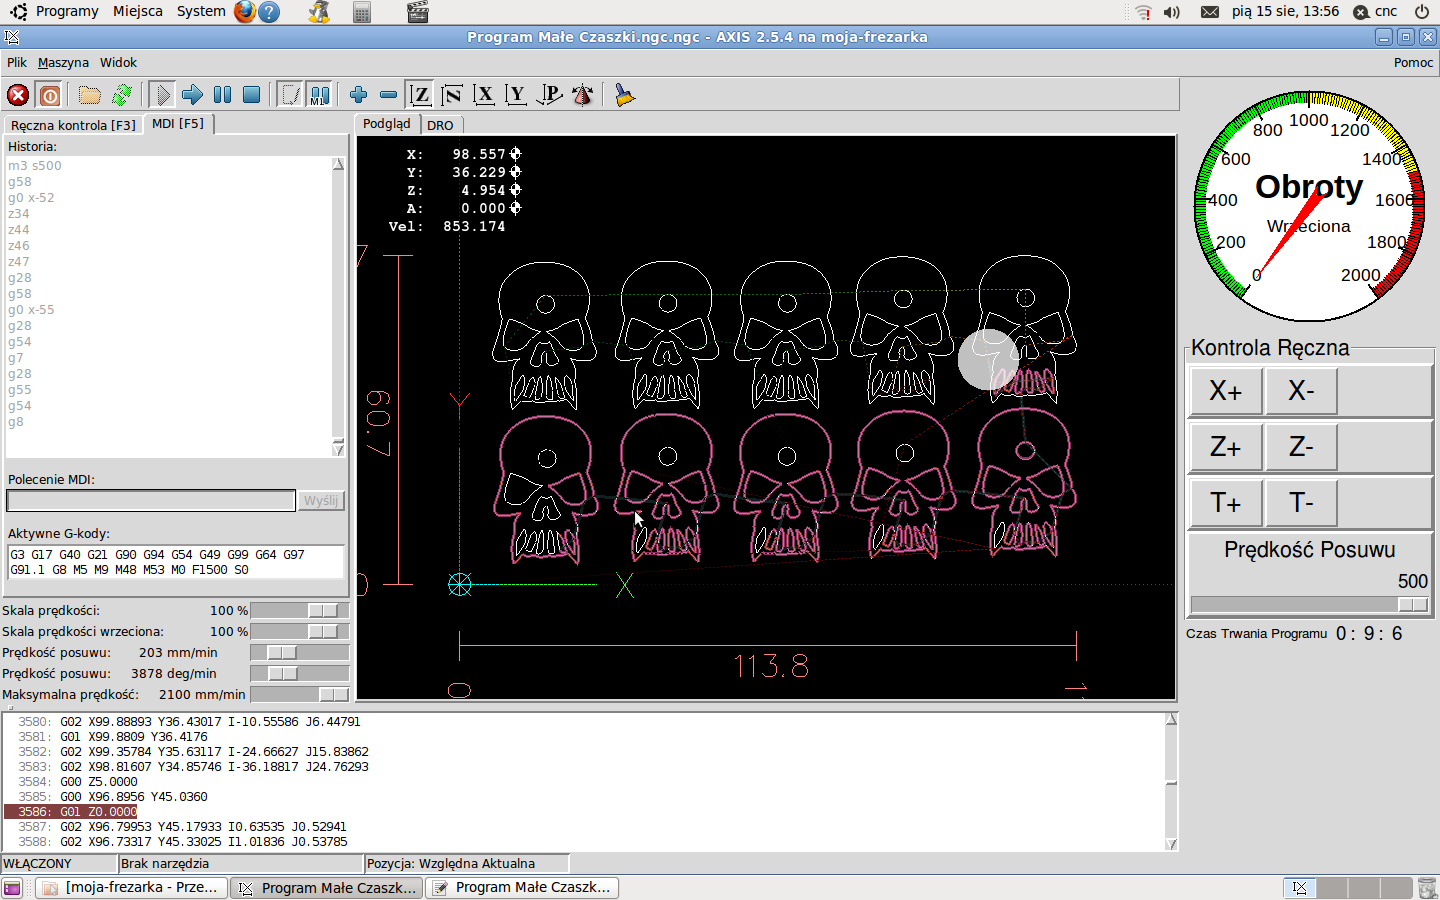Switch to moja-frezarka taskbar window
1440x900 pixels.
click(x=131, y=888)
